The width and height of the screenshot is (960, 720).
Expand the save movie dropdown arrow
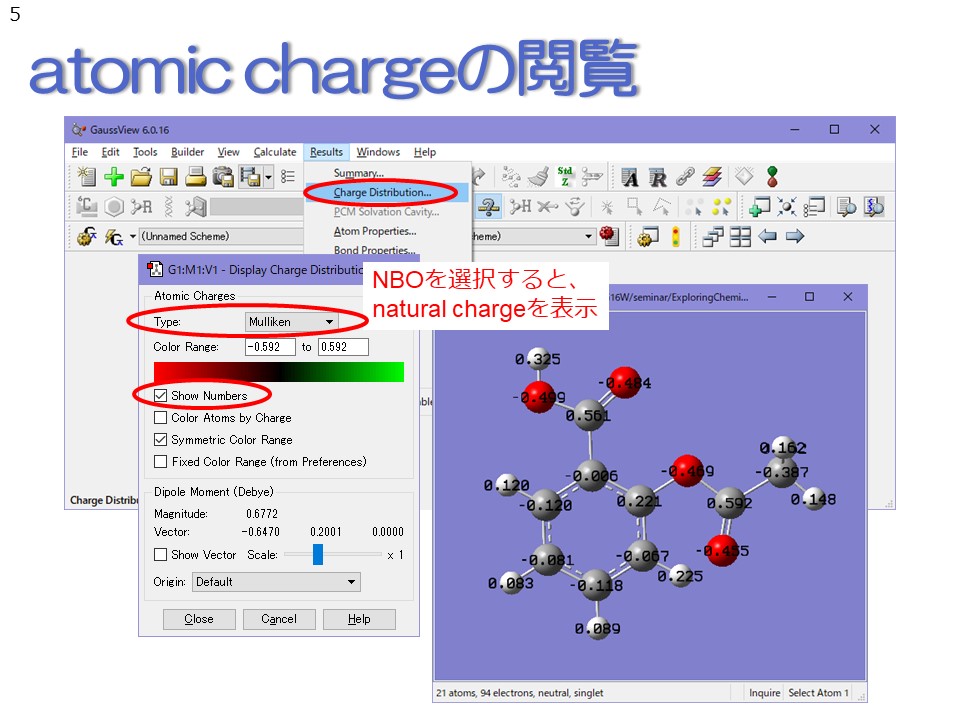tap(268, 178)
